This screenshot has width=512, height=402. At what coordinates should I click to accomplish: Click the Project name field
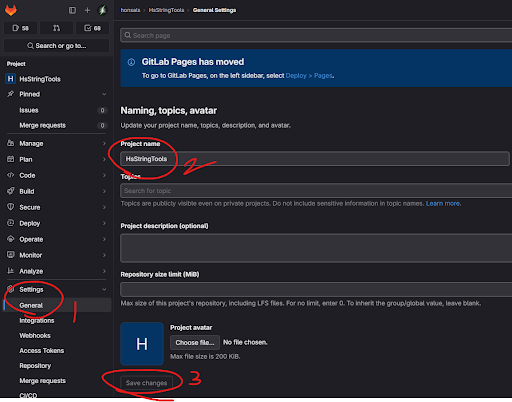pos(315,159)
